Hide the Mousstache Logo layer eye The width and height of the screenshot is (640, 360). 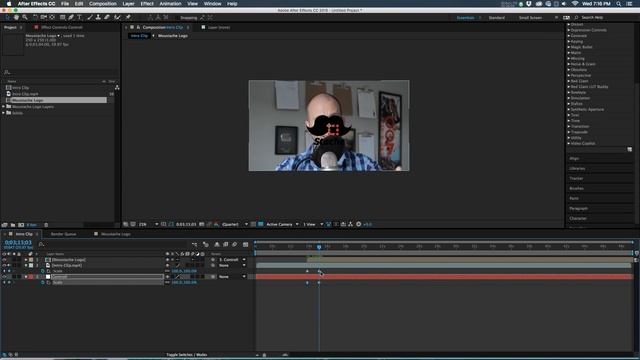[4, 260]
